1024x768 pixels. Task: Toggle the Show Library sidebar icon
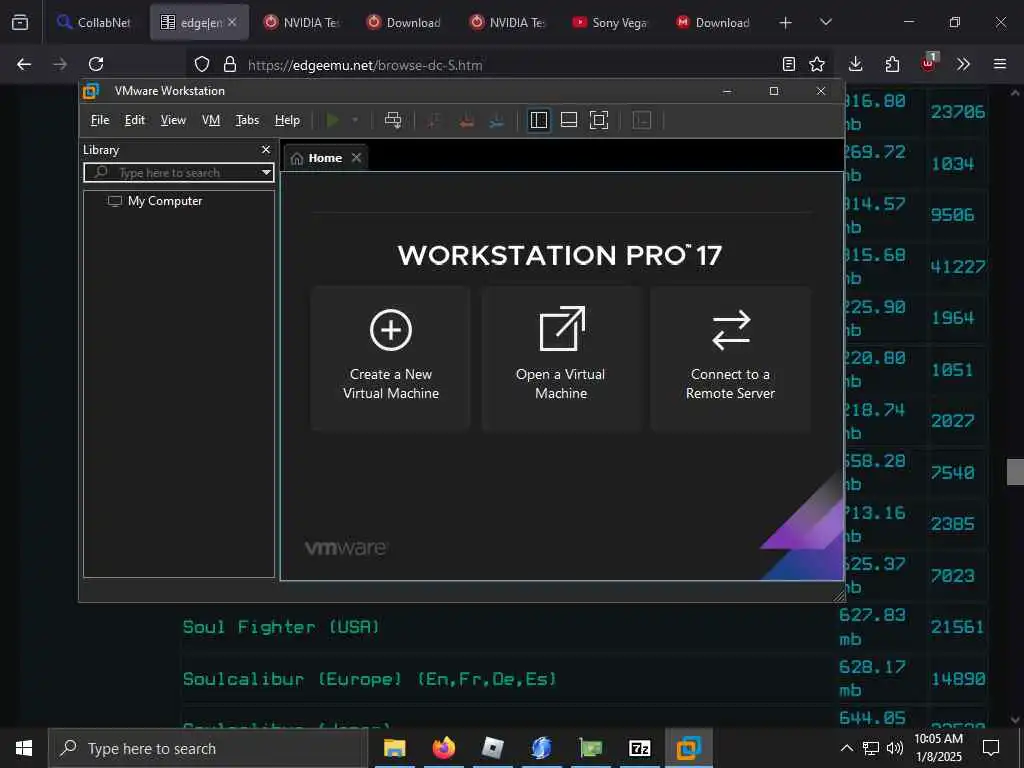[539, 120]
